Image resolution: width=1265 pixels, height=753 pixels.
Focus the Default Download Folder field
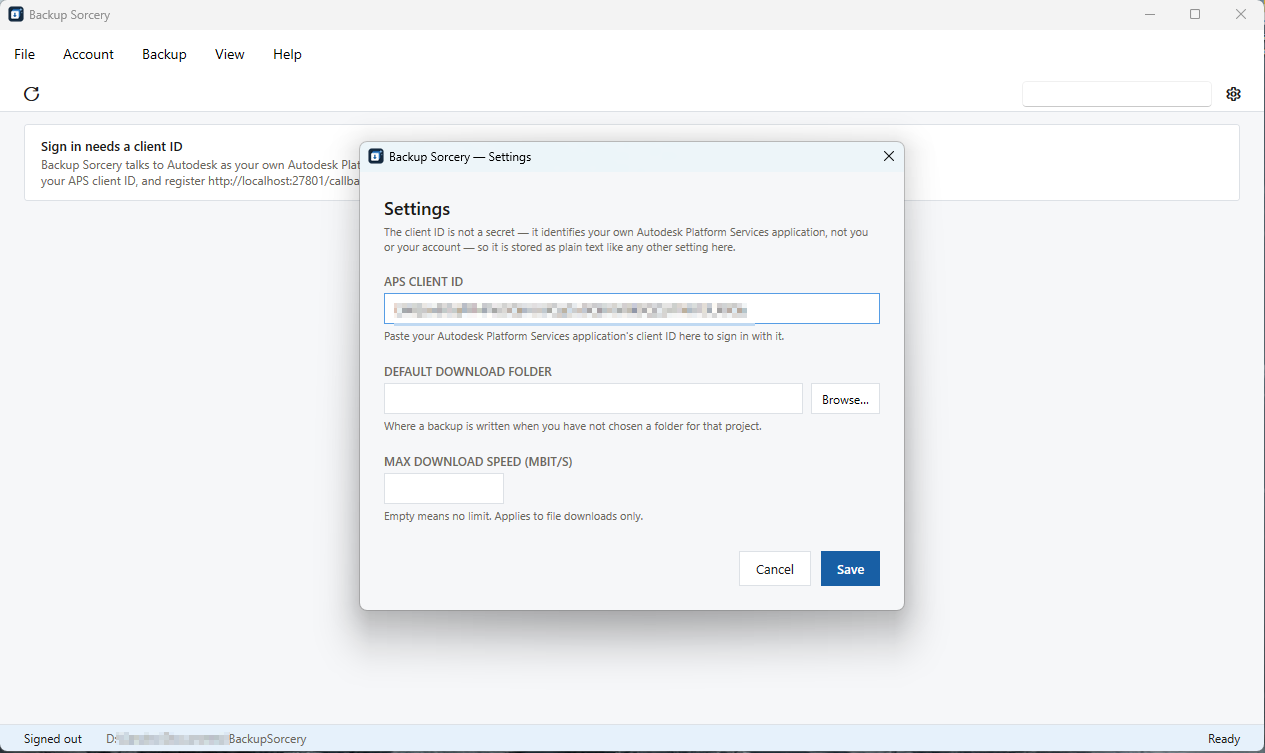point(593,399)
